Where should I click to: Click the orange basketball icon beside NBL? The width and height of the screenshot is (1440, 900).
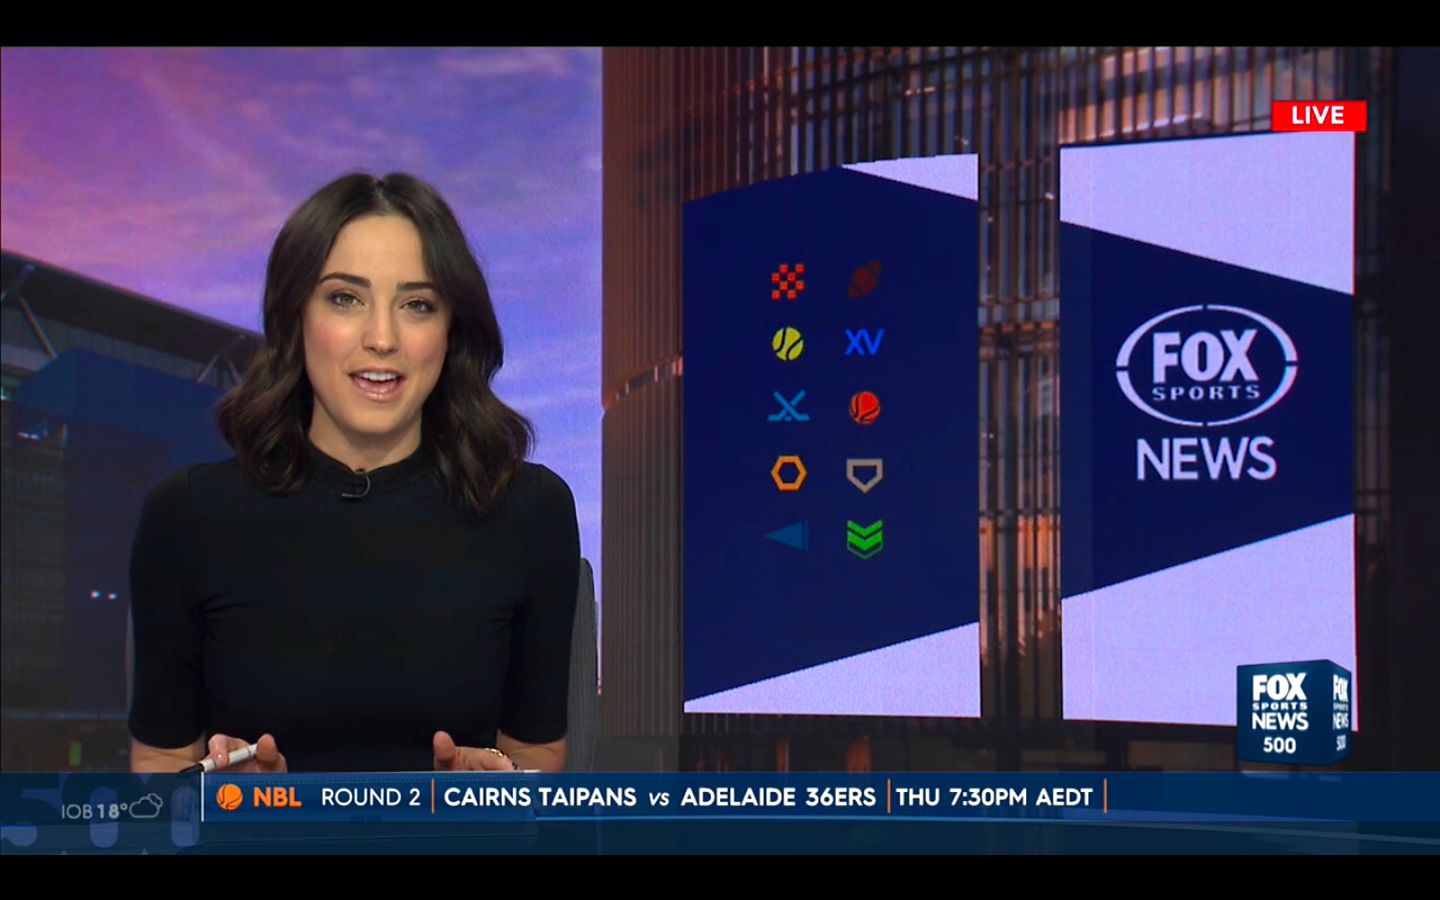pos(230,797)
